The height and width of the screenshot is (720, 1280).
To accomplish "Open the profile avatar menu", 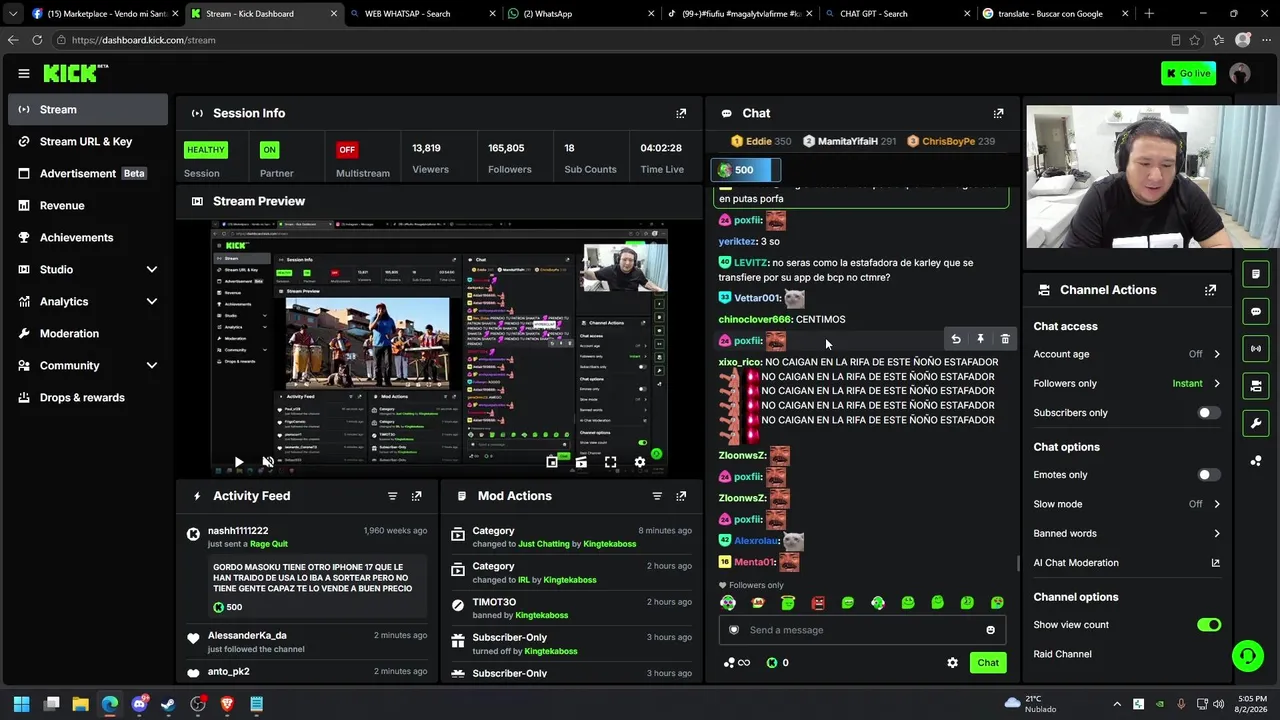I will tap(1240, 73).
